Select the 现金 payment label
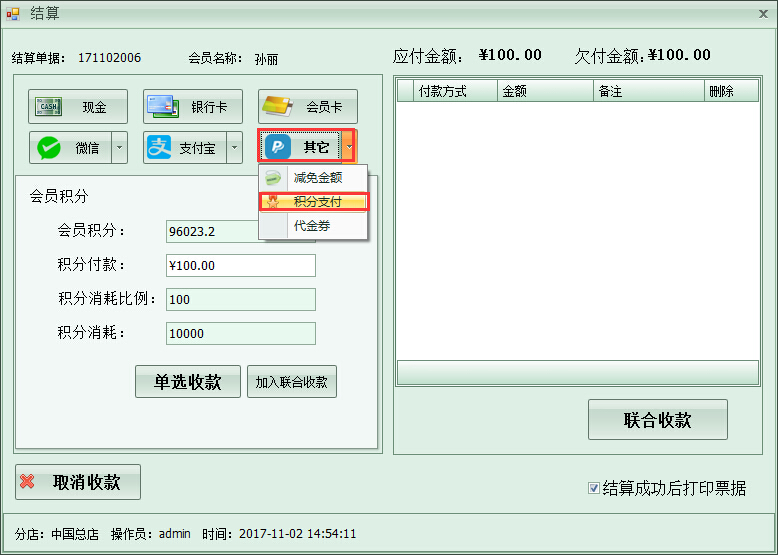The height and width of the screenshot is (555, 778). pos(94,107)
